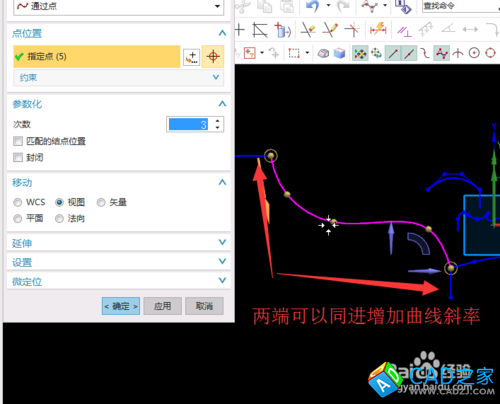Increase 次数 value with up stepper

tap(217, 121)
